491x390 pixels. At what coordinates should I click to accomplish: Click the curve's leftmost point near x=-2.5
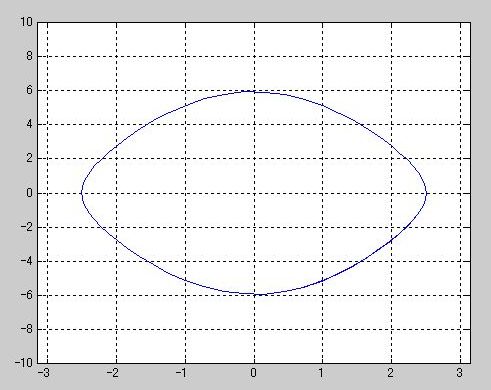(x=82, y=193)
